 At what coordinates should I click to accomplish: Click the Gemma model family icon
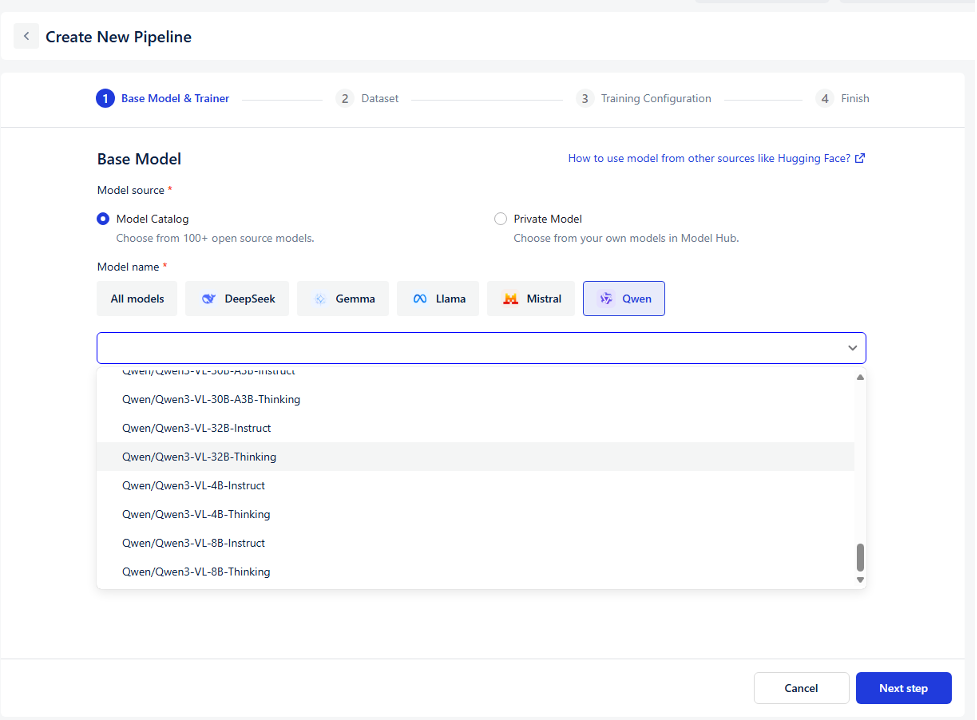tap(320, 299)
